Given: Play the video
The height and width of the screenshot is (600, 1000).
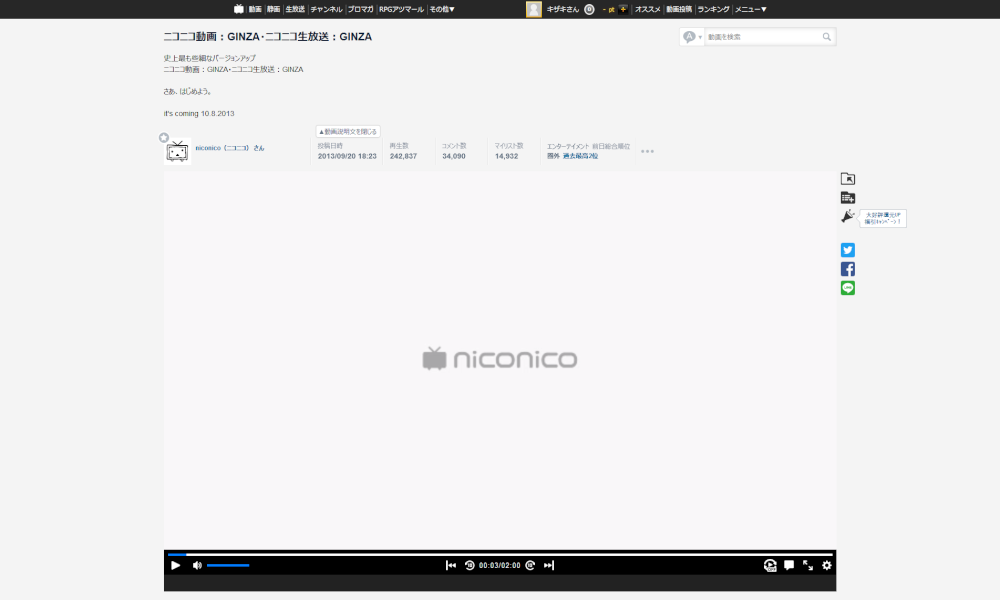Looking at the screenshot, I should pyautogui.click(x=176, y=566).
